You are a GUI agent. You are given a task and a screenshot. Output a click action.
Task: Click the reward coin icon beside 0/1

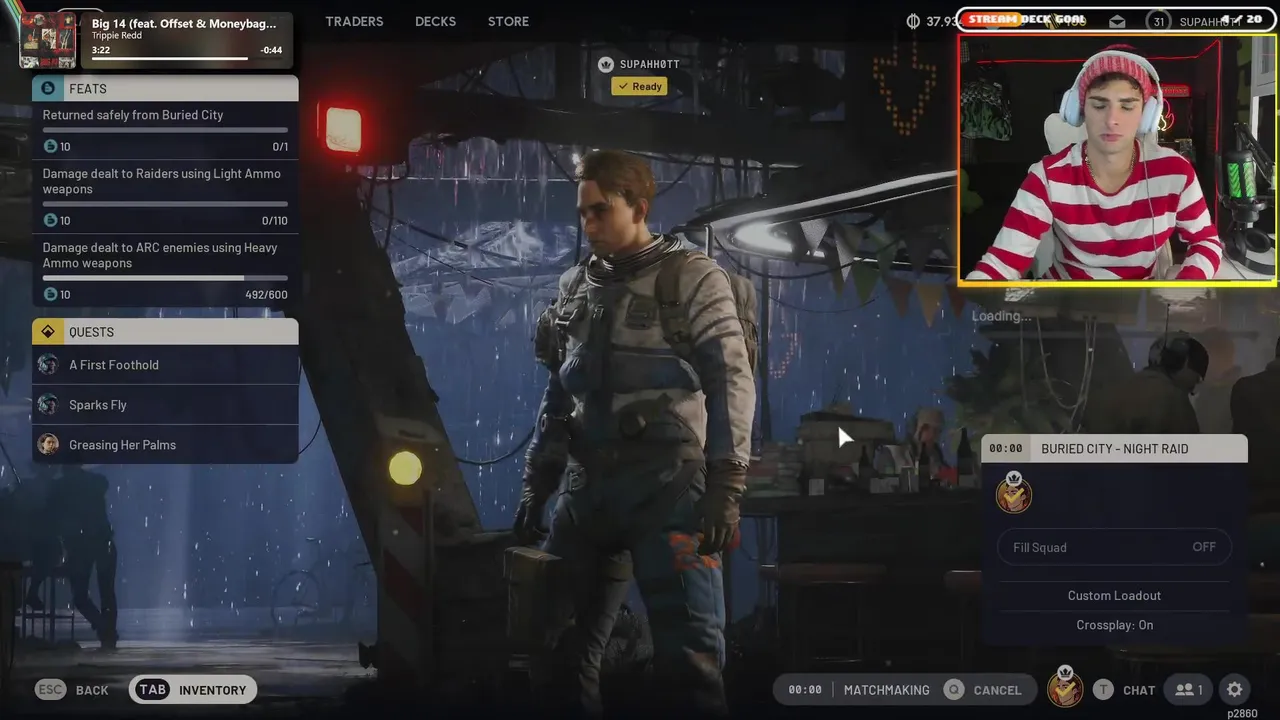(50, 146)
